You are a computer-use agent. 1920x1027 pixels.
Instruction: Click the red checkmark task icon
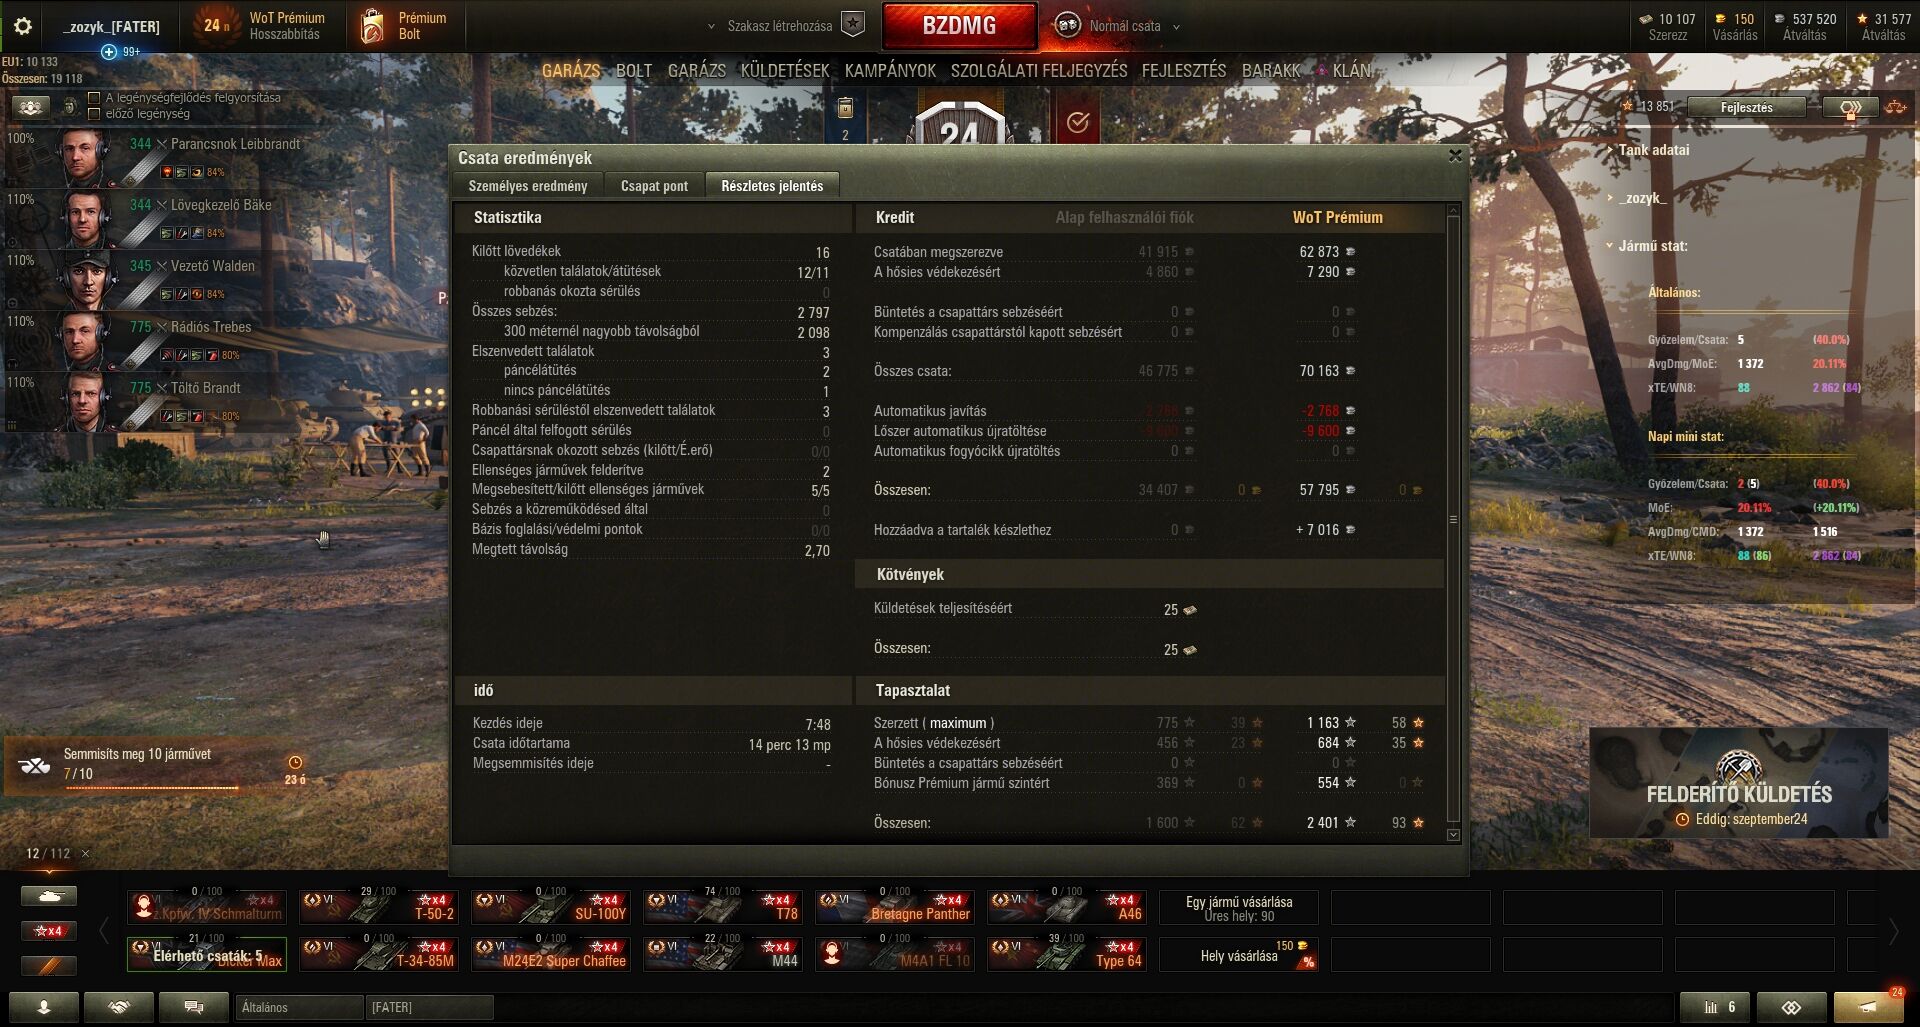coord(1078,120)
